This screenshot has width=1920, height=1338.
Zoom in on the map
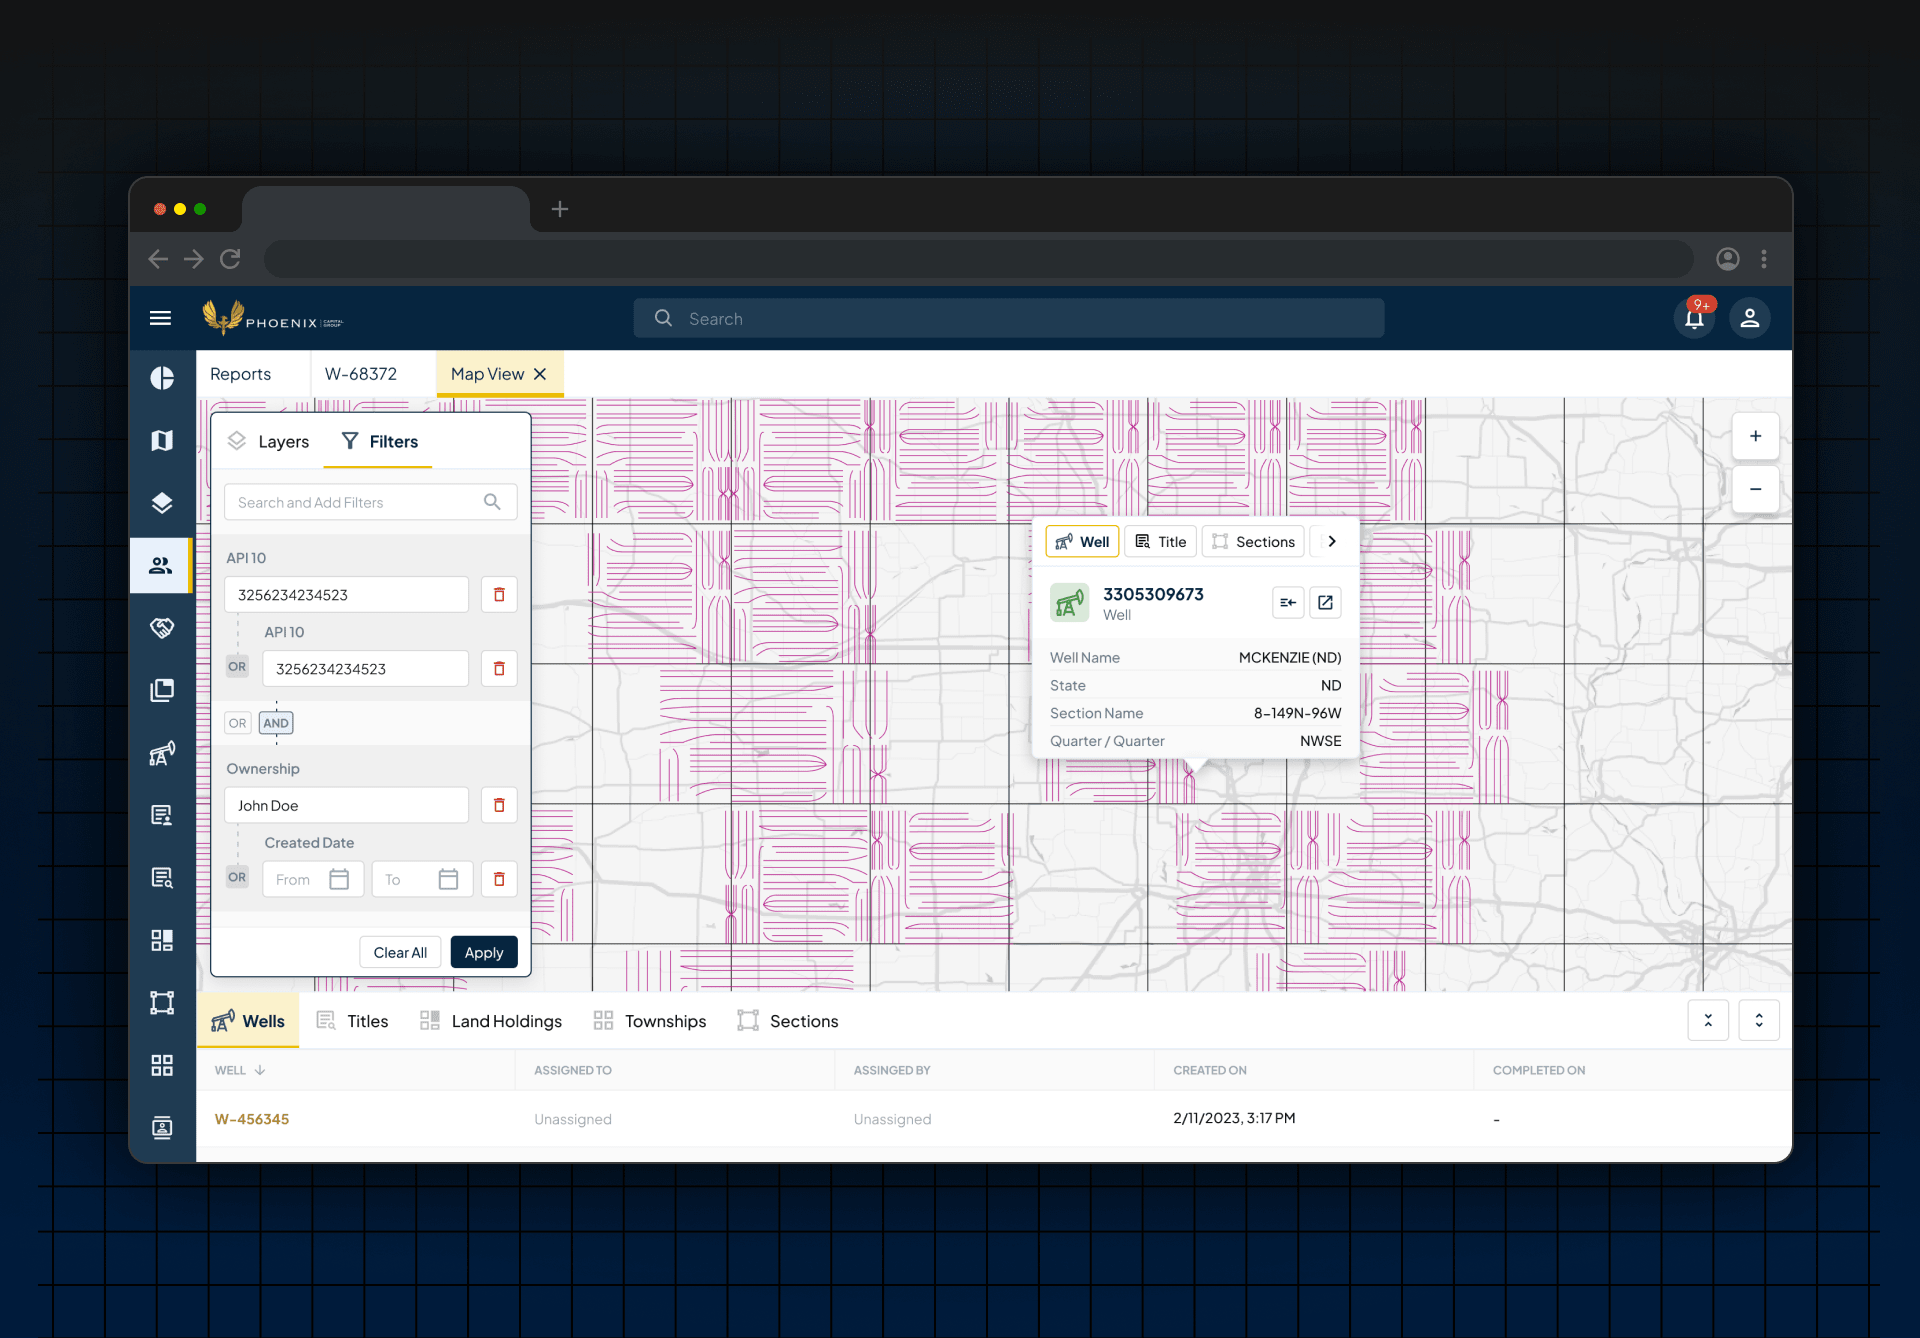click(1755, 436)
